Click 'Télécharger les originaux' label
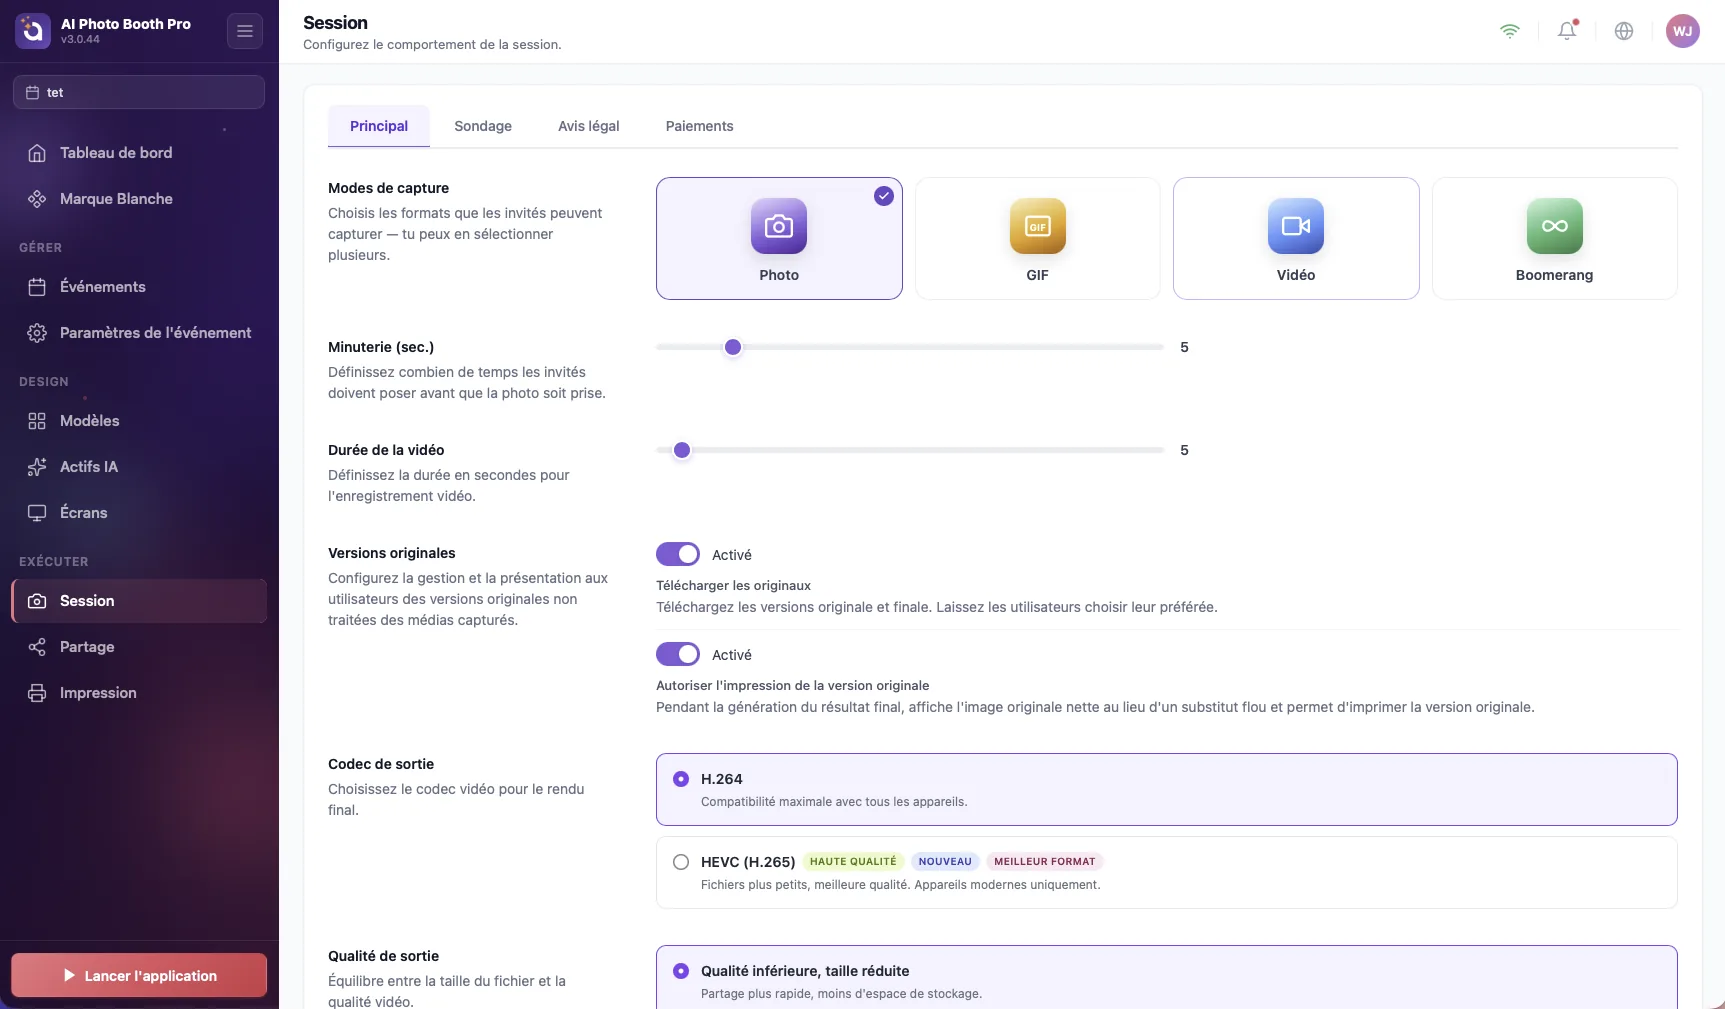The height and width of the screenshot is (1009, 1725). pyautogui.click(x=733, y=586)
